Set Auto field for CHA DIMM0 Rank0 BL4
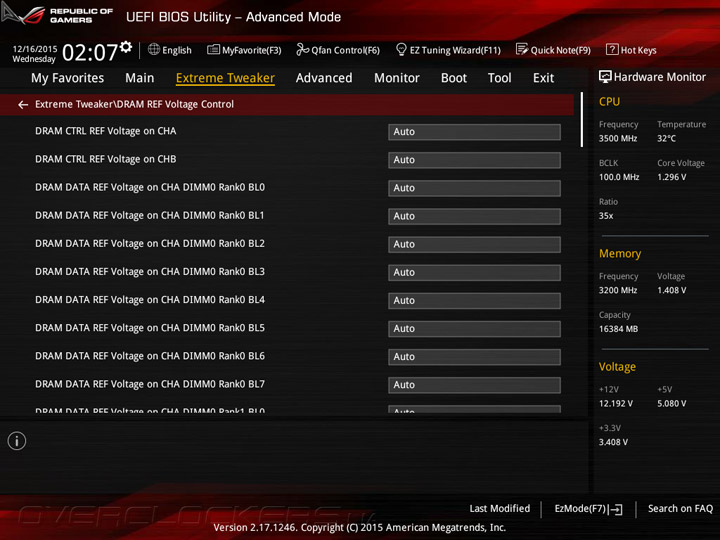This screenshot has height=540, width=720. pos(474,300)
